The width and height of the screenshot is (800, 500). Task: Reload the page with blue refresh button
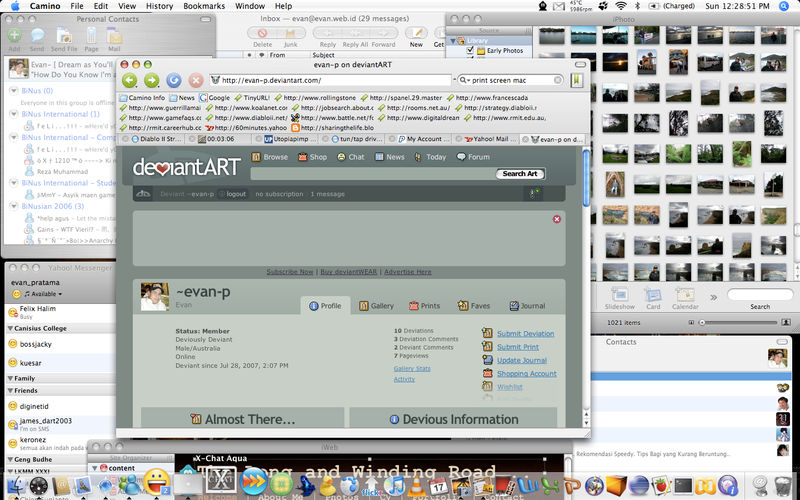173,80
